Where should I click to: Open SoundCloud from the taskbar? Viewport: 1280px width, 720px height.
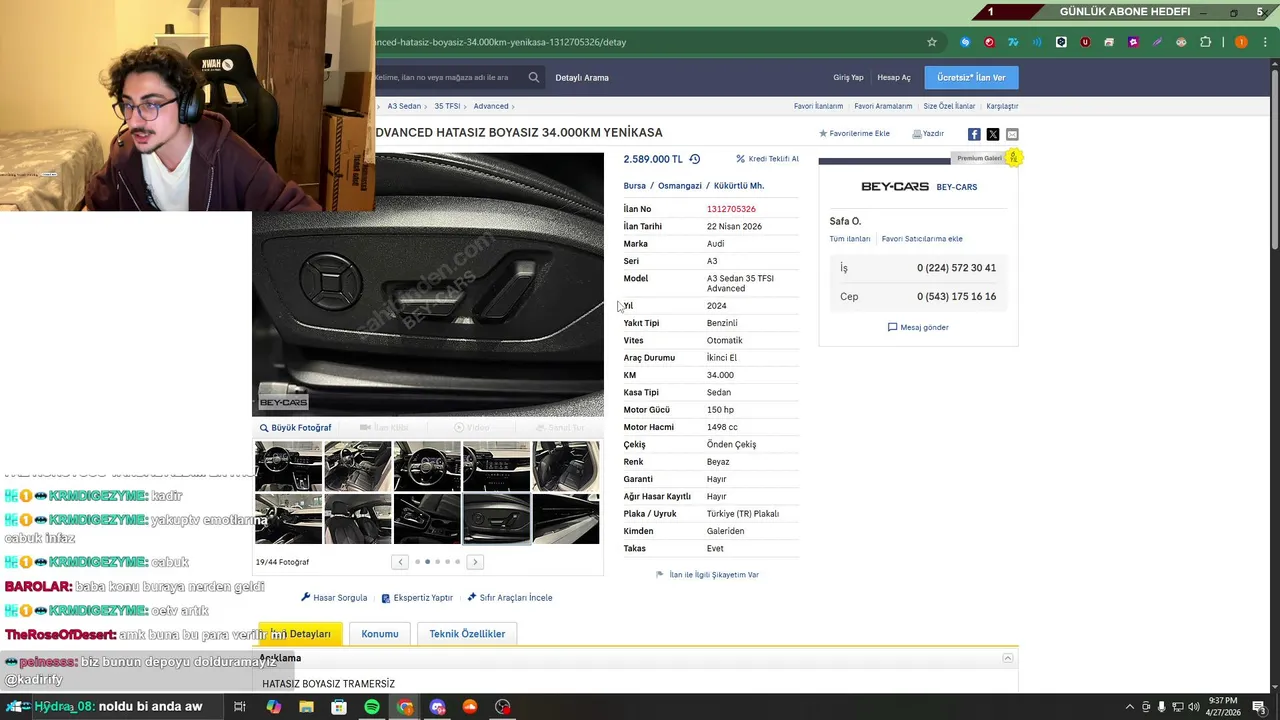click(x=470, y=707)
